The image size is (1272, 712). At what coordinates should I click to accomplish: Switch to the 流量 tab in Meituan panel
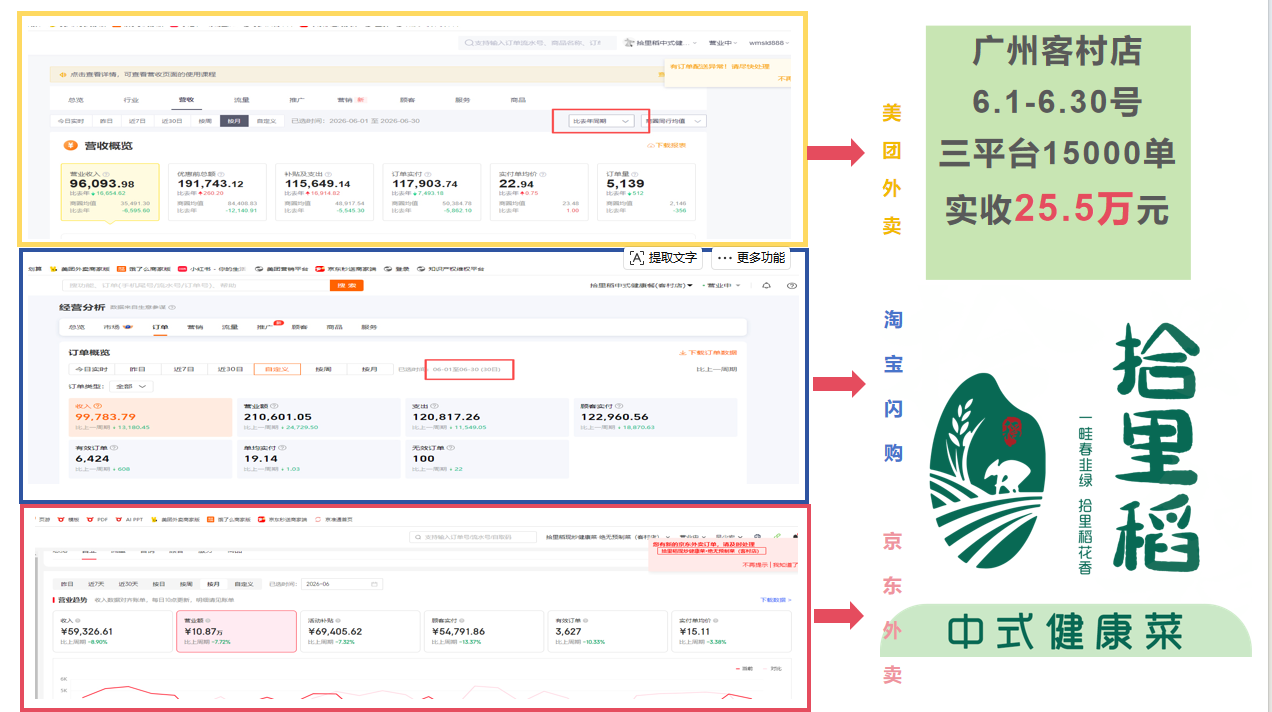242,100
